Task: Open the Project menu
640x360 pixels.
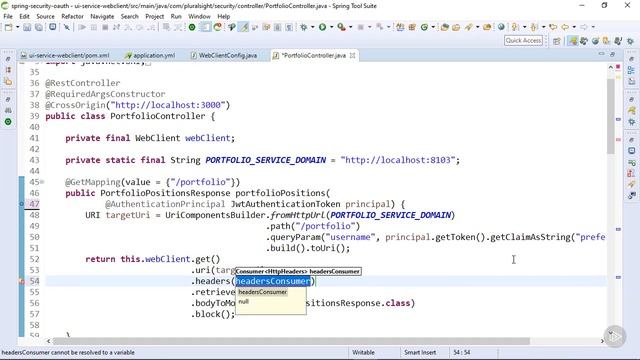Action: coord(155,16)
